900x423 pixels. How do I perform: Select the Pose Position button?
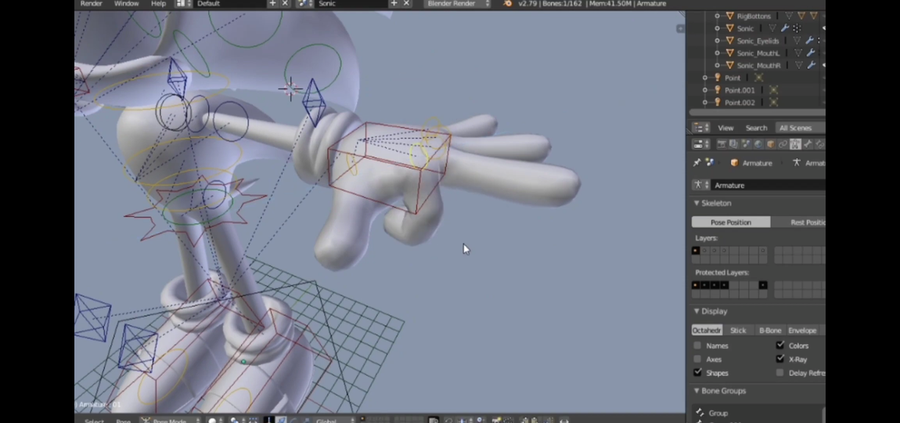tap(731, 222)
